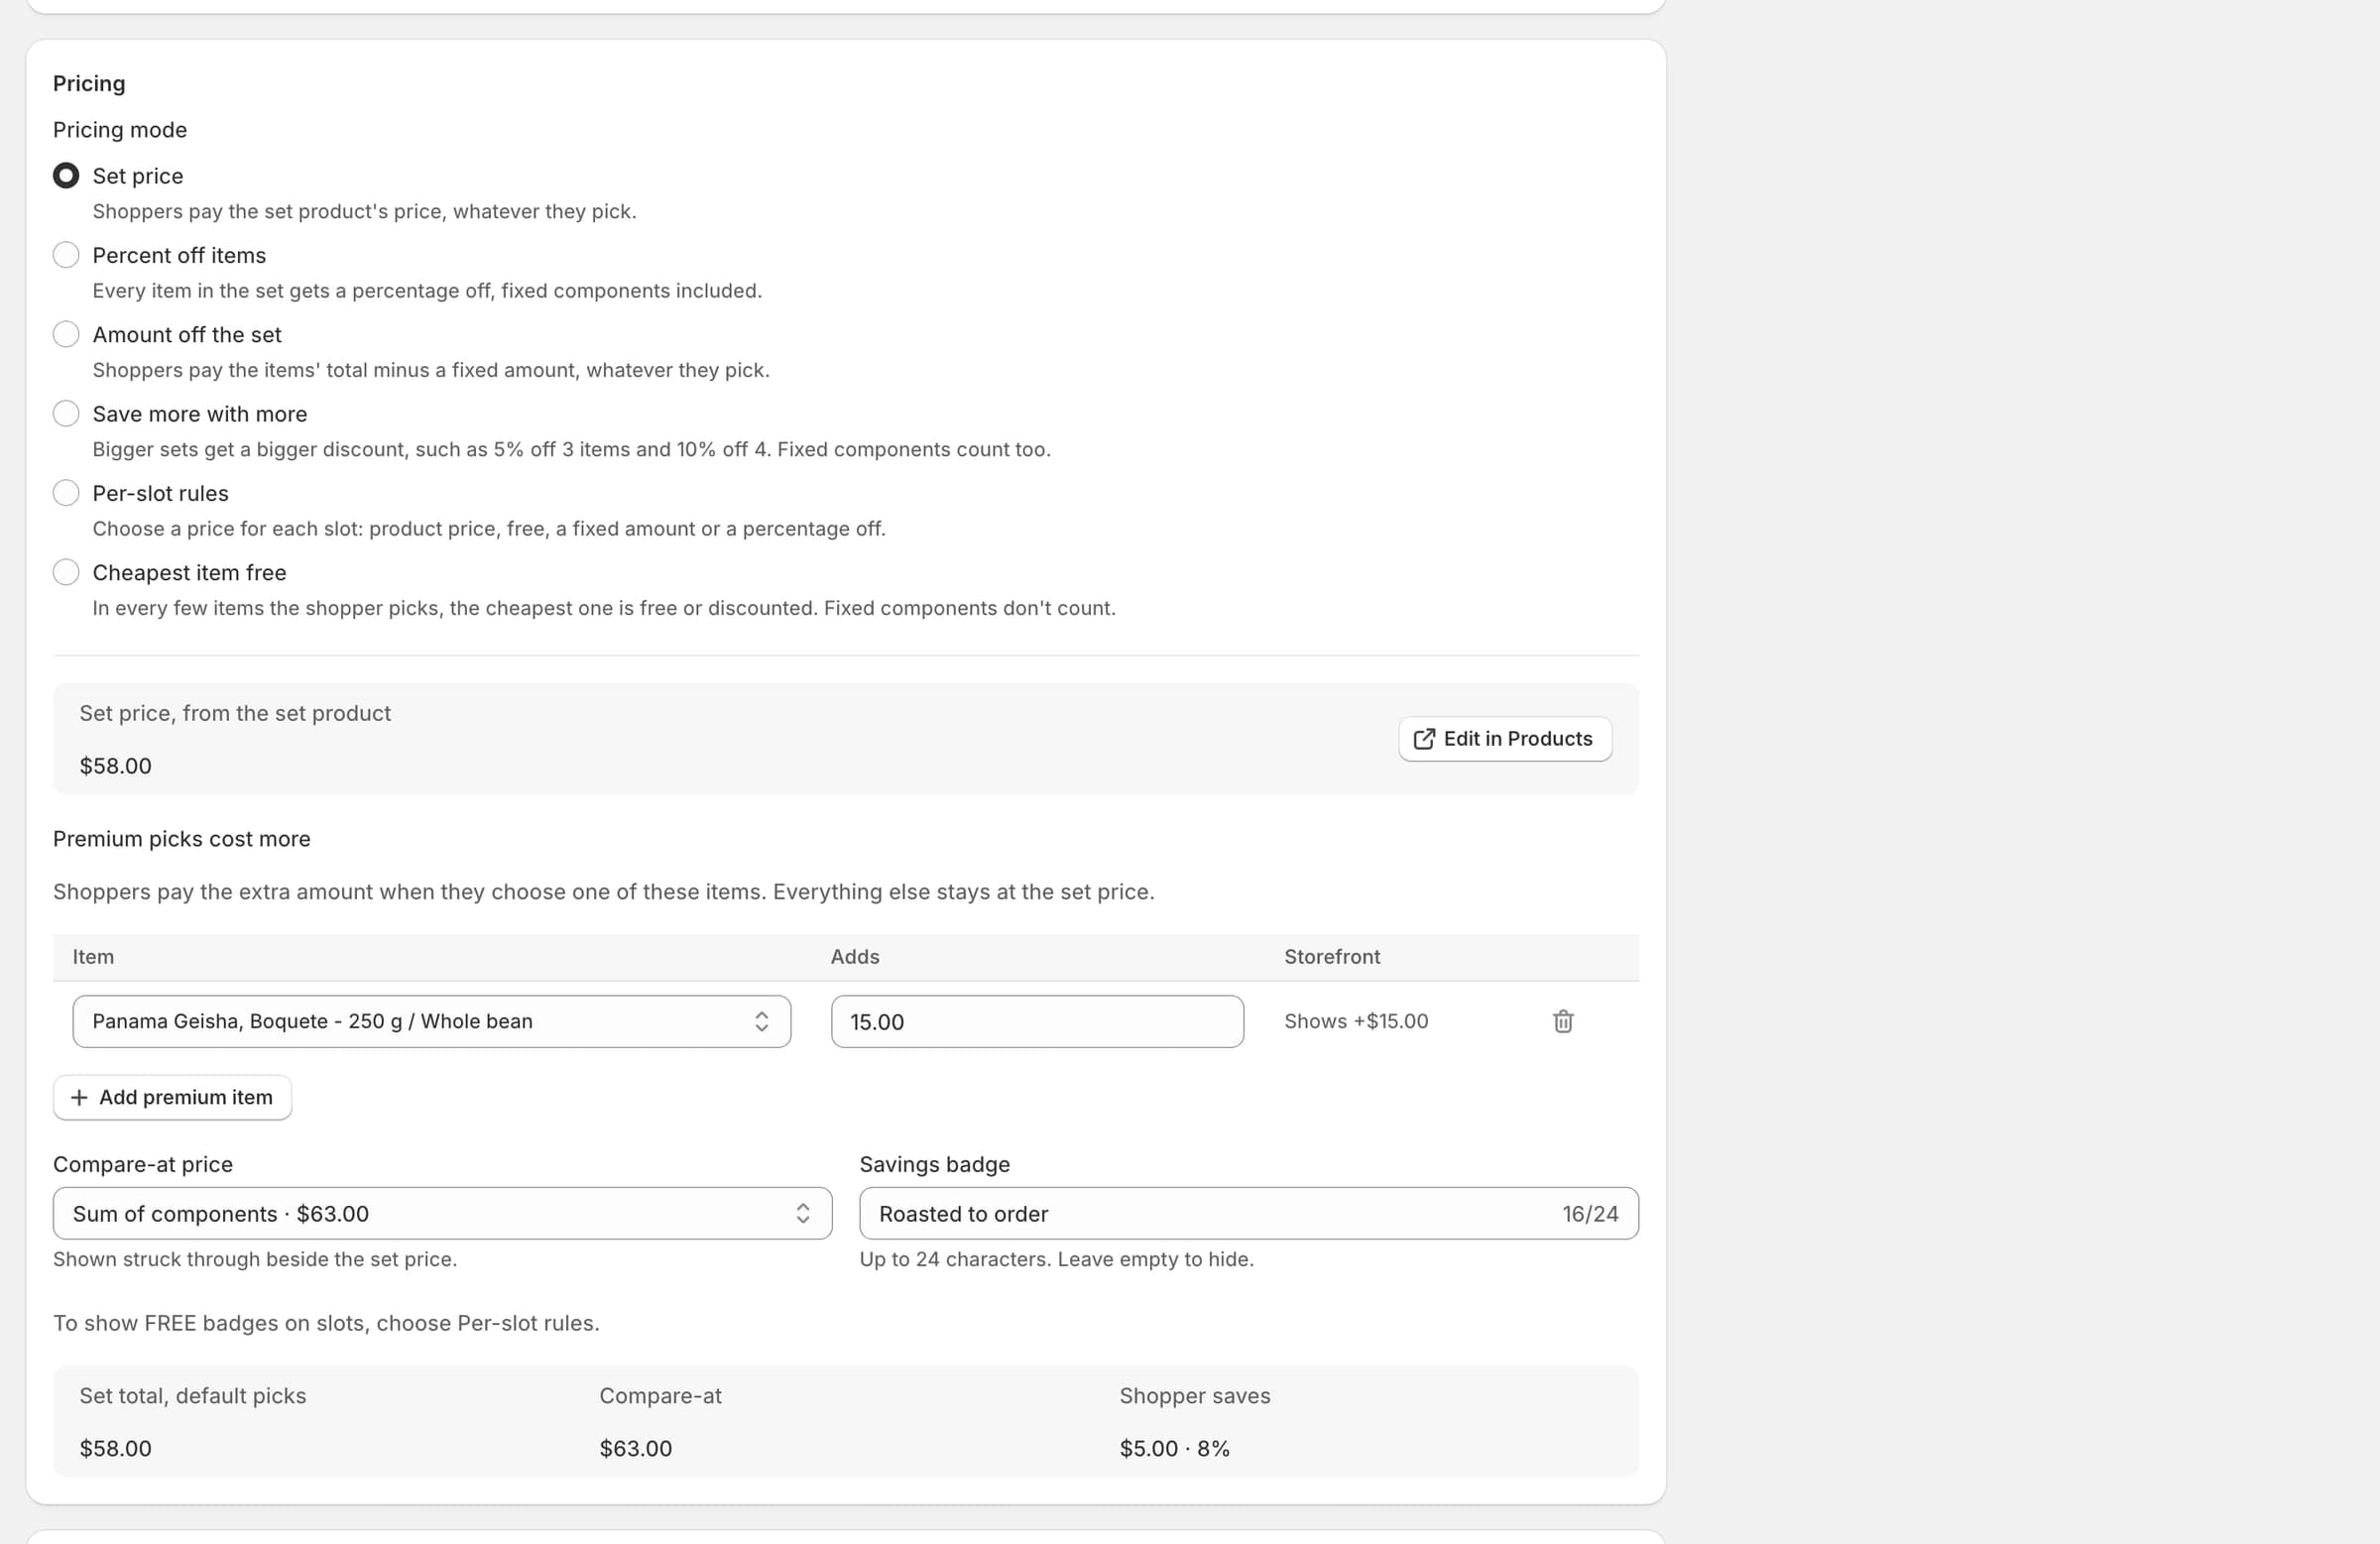
Task: Click the Adds amount field showing 15.00
Action: tap(1037, 1021)
